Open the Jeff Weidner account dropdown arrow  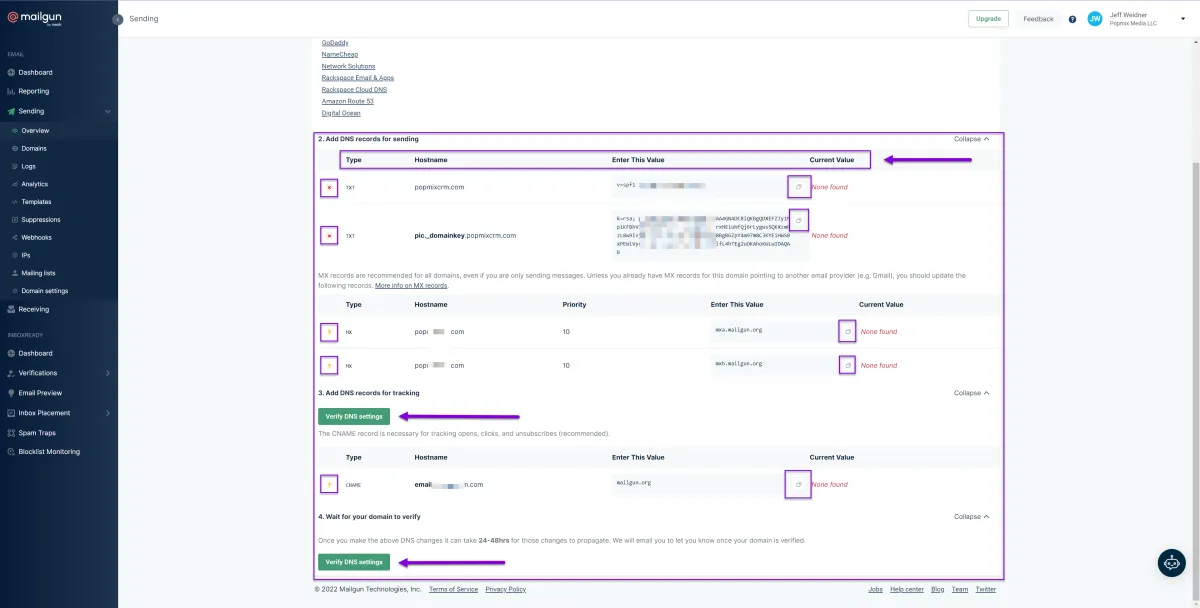[1182, 19]
